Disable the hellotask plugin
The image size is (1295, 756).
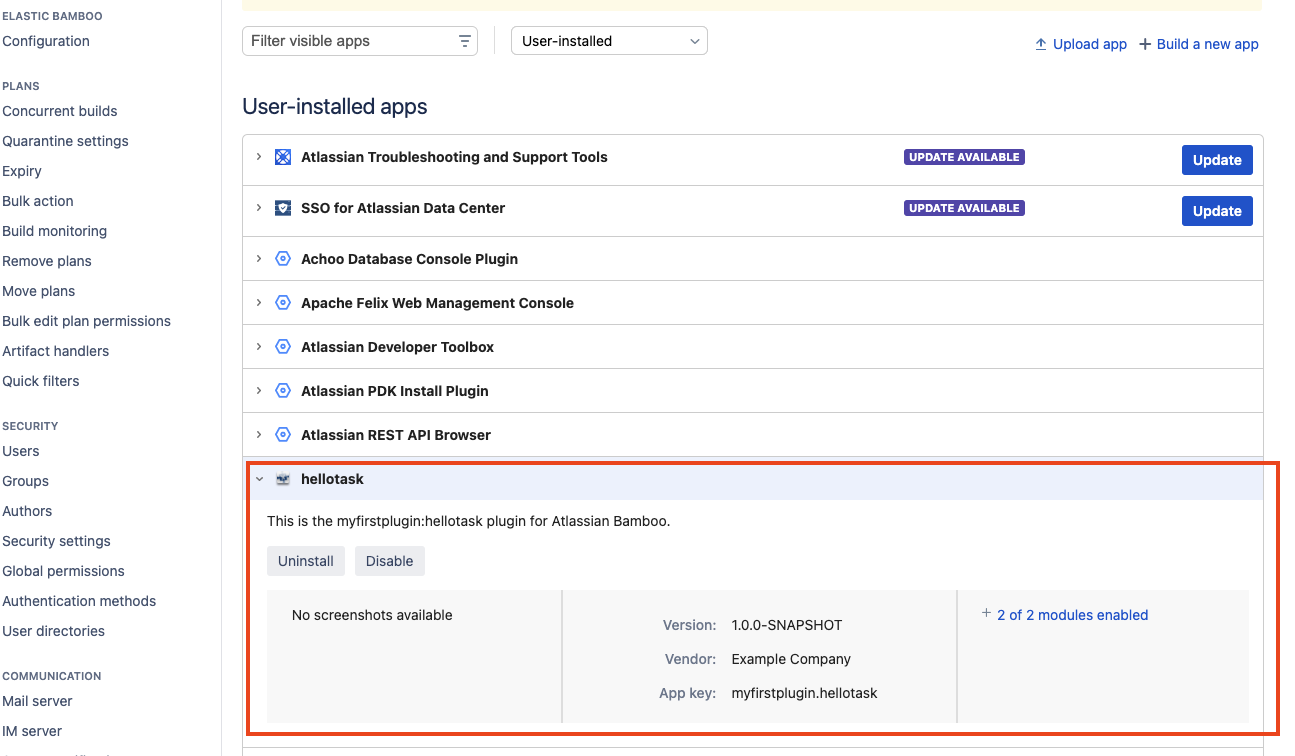[389, 561]
